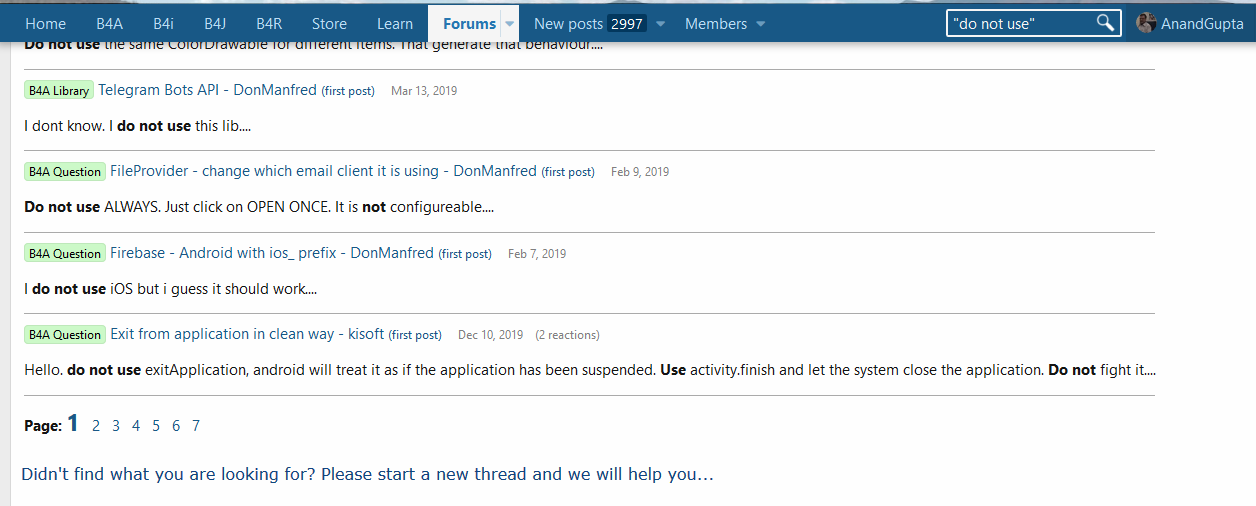1256x506 pixels.
Task: Open the FileProvider email client thread
Action: click(274, 171)
